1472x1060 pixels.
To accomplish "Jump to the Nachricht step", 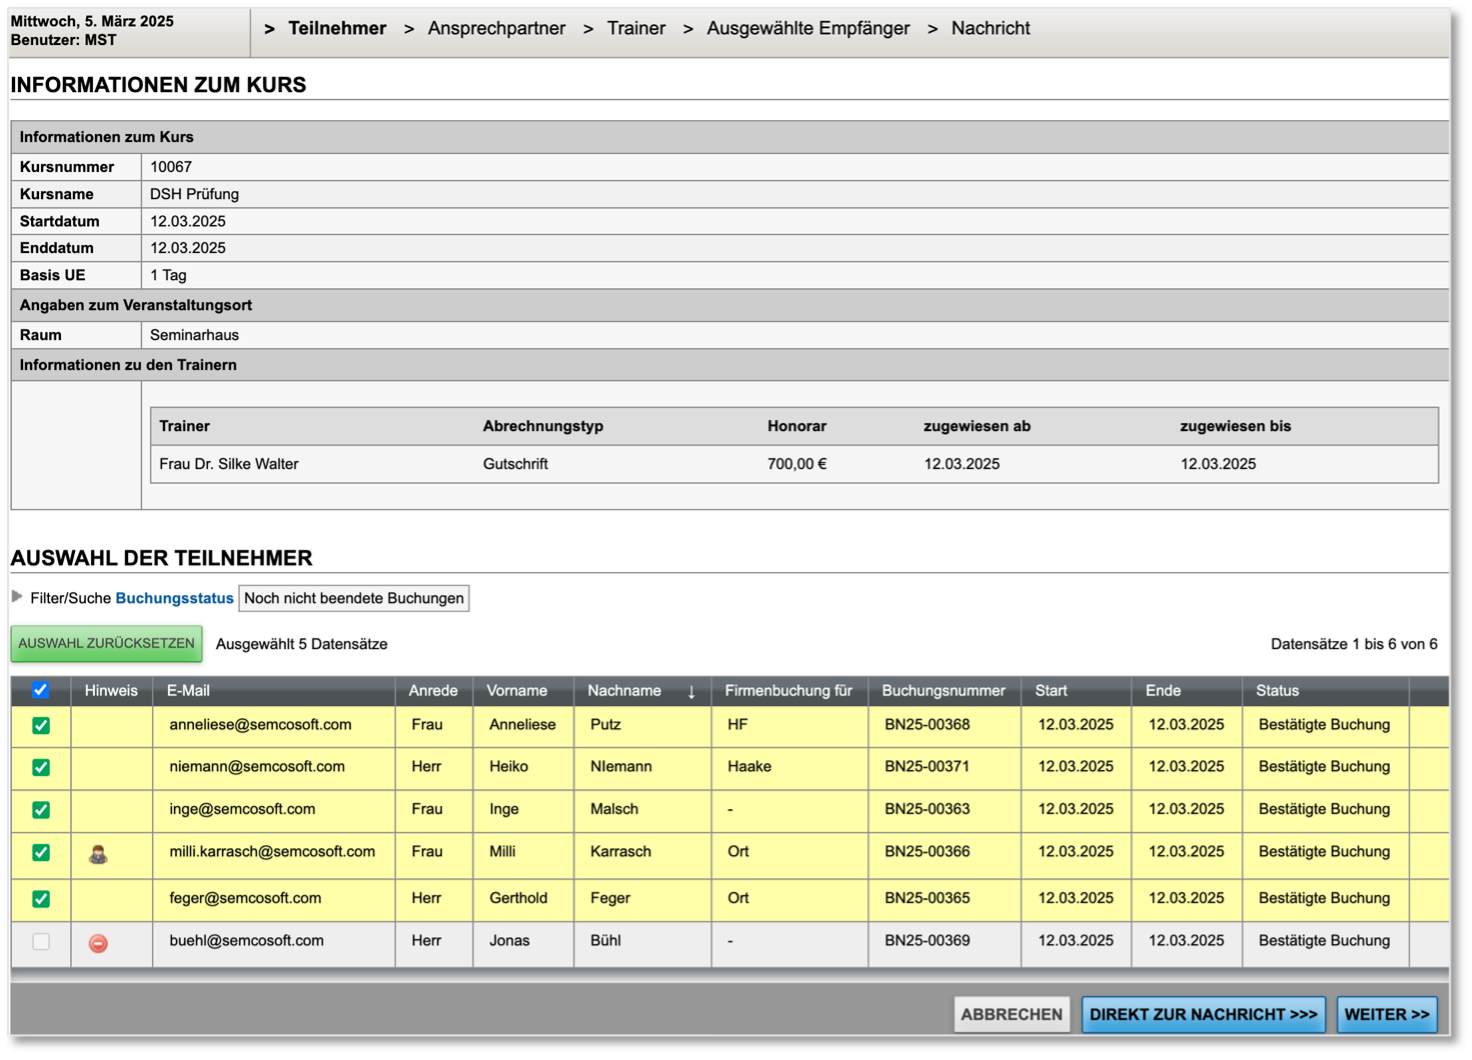I will pos(990,28).
